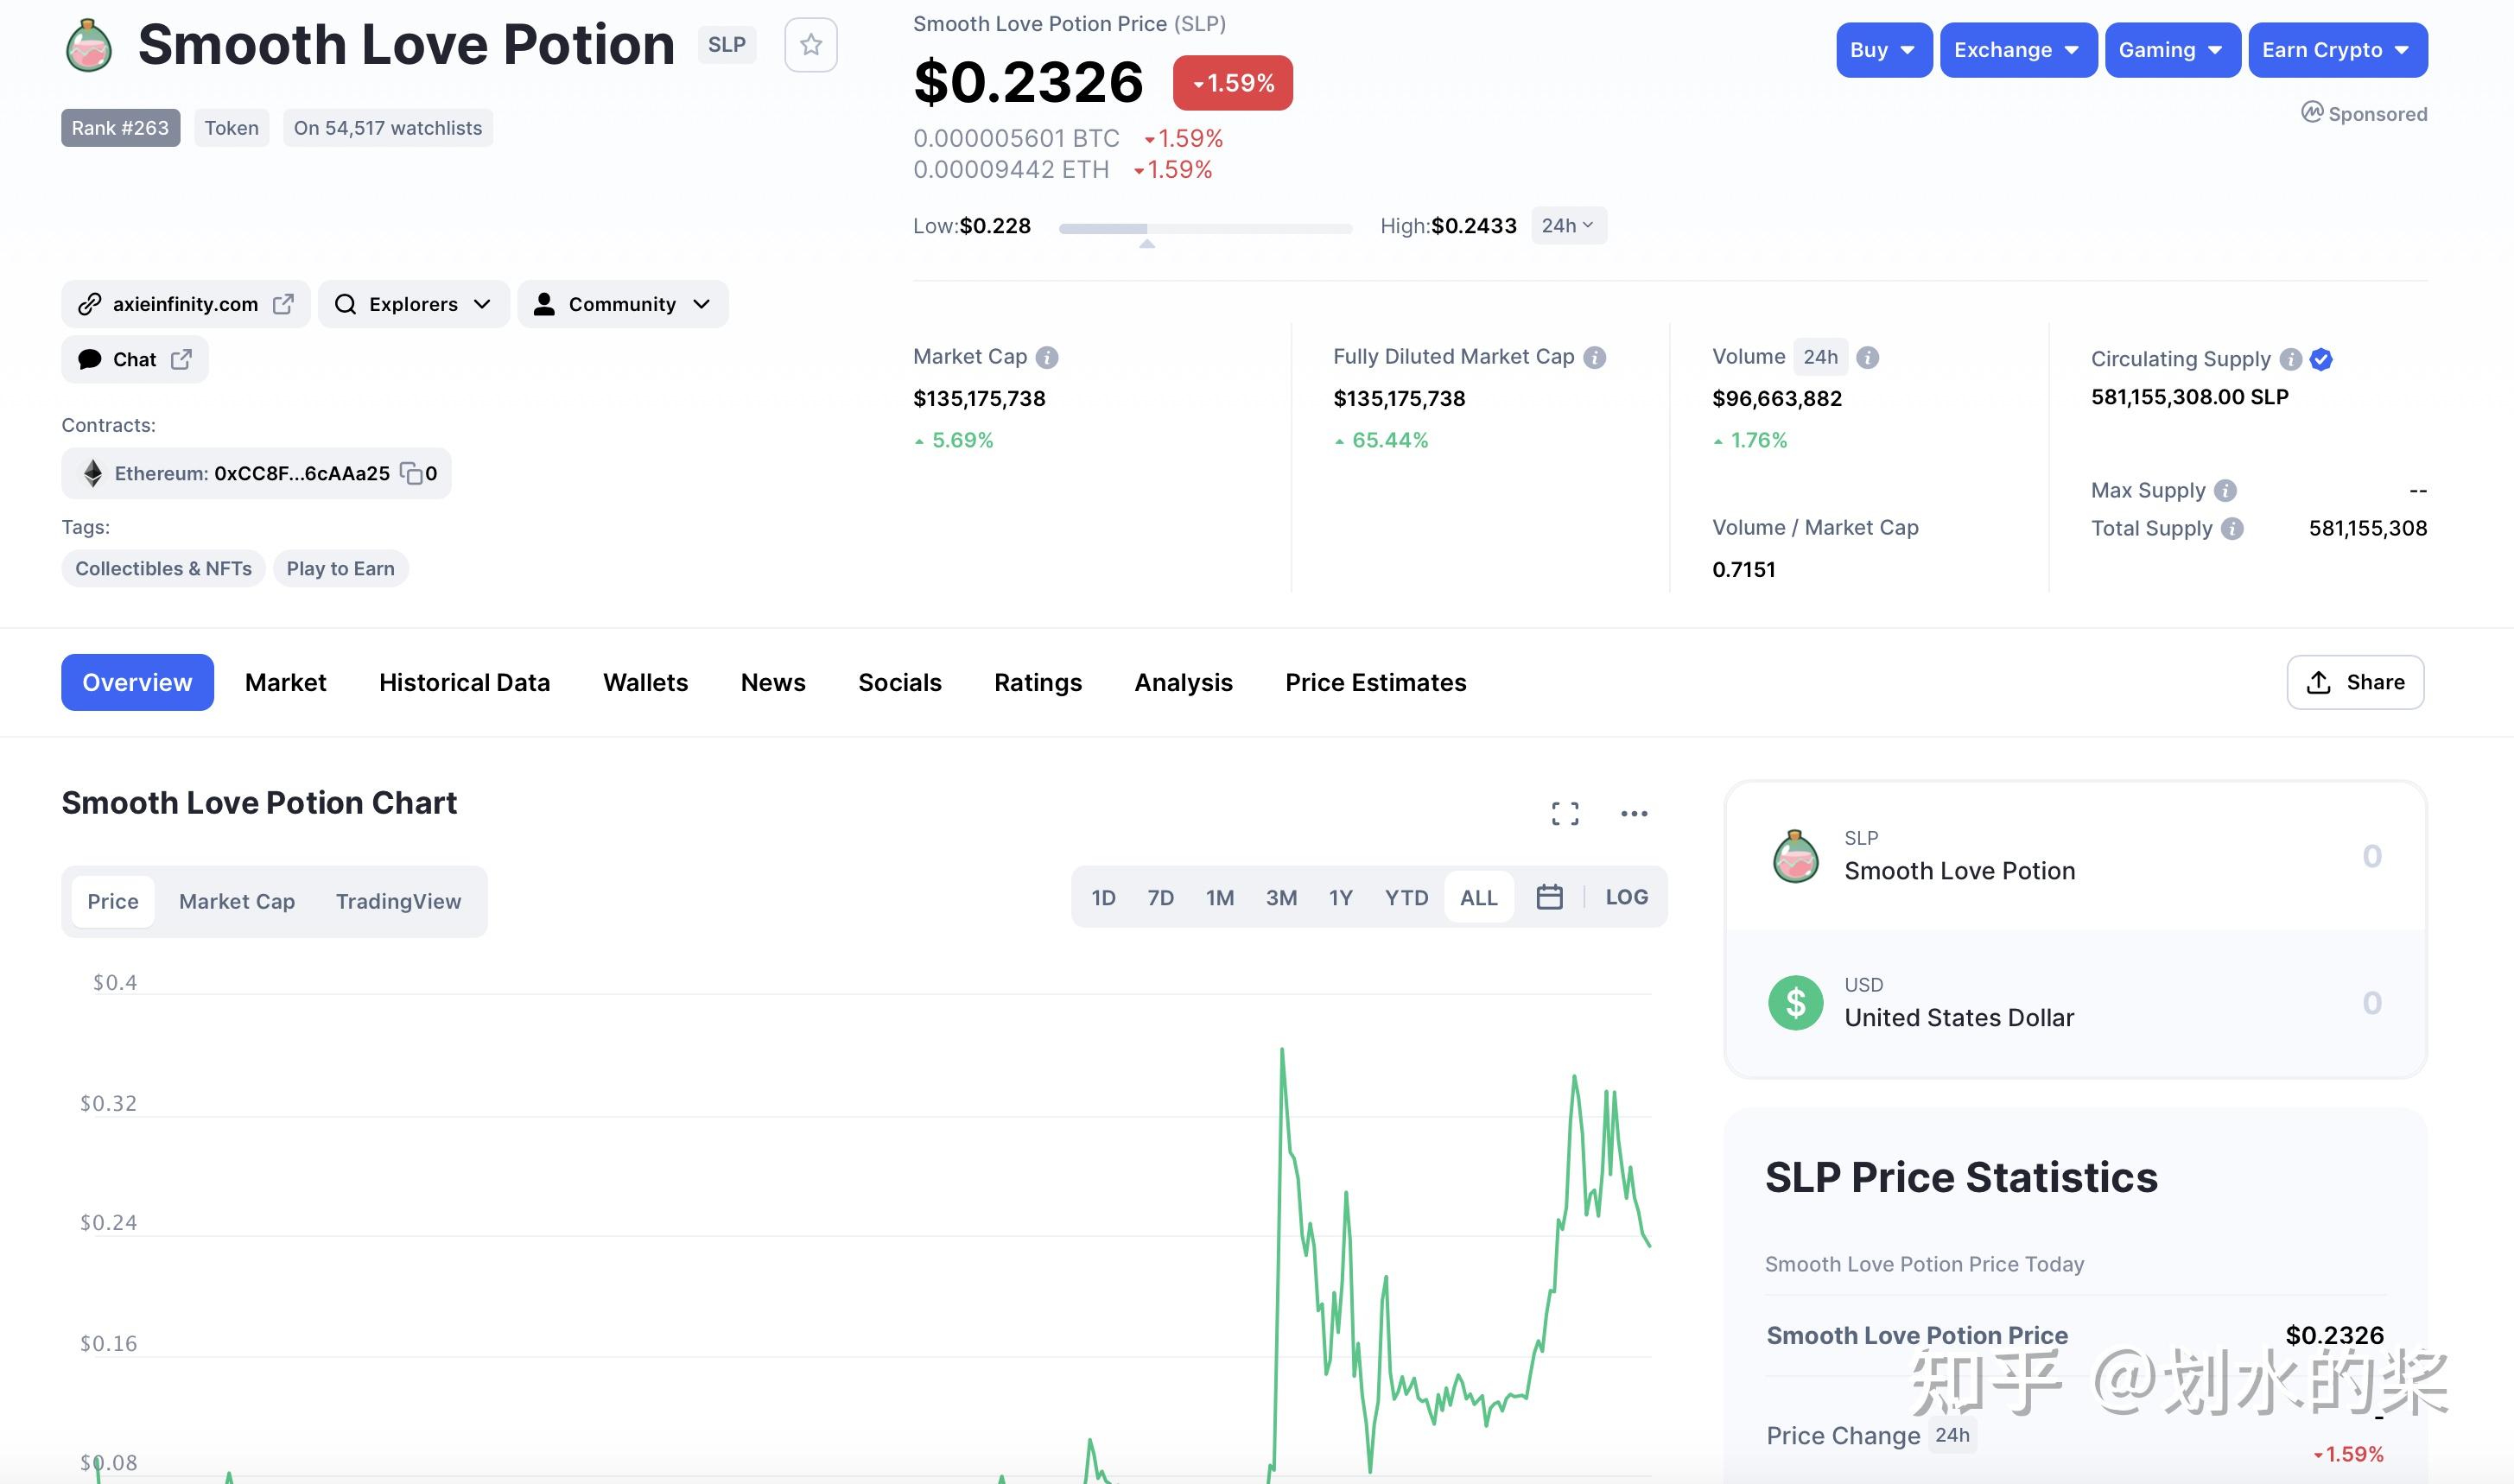Click Market Cap info icon

click(1047, 357)
